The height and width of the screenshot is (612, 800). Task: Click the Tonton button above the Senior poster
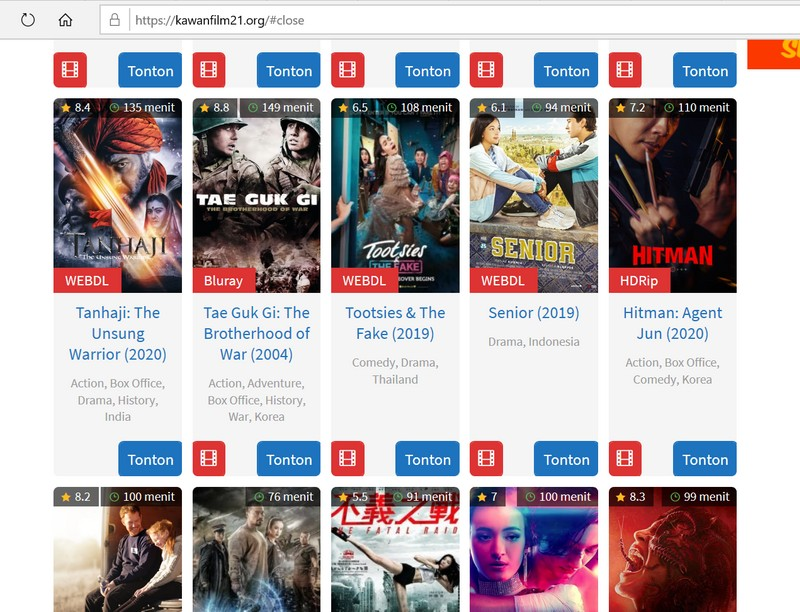[566, 70]
